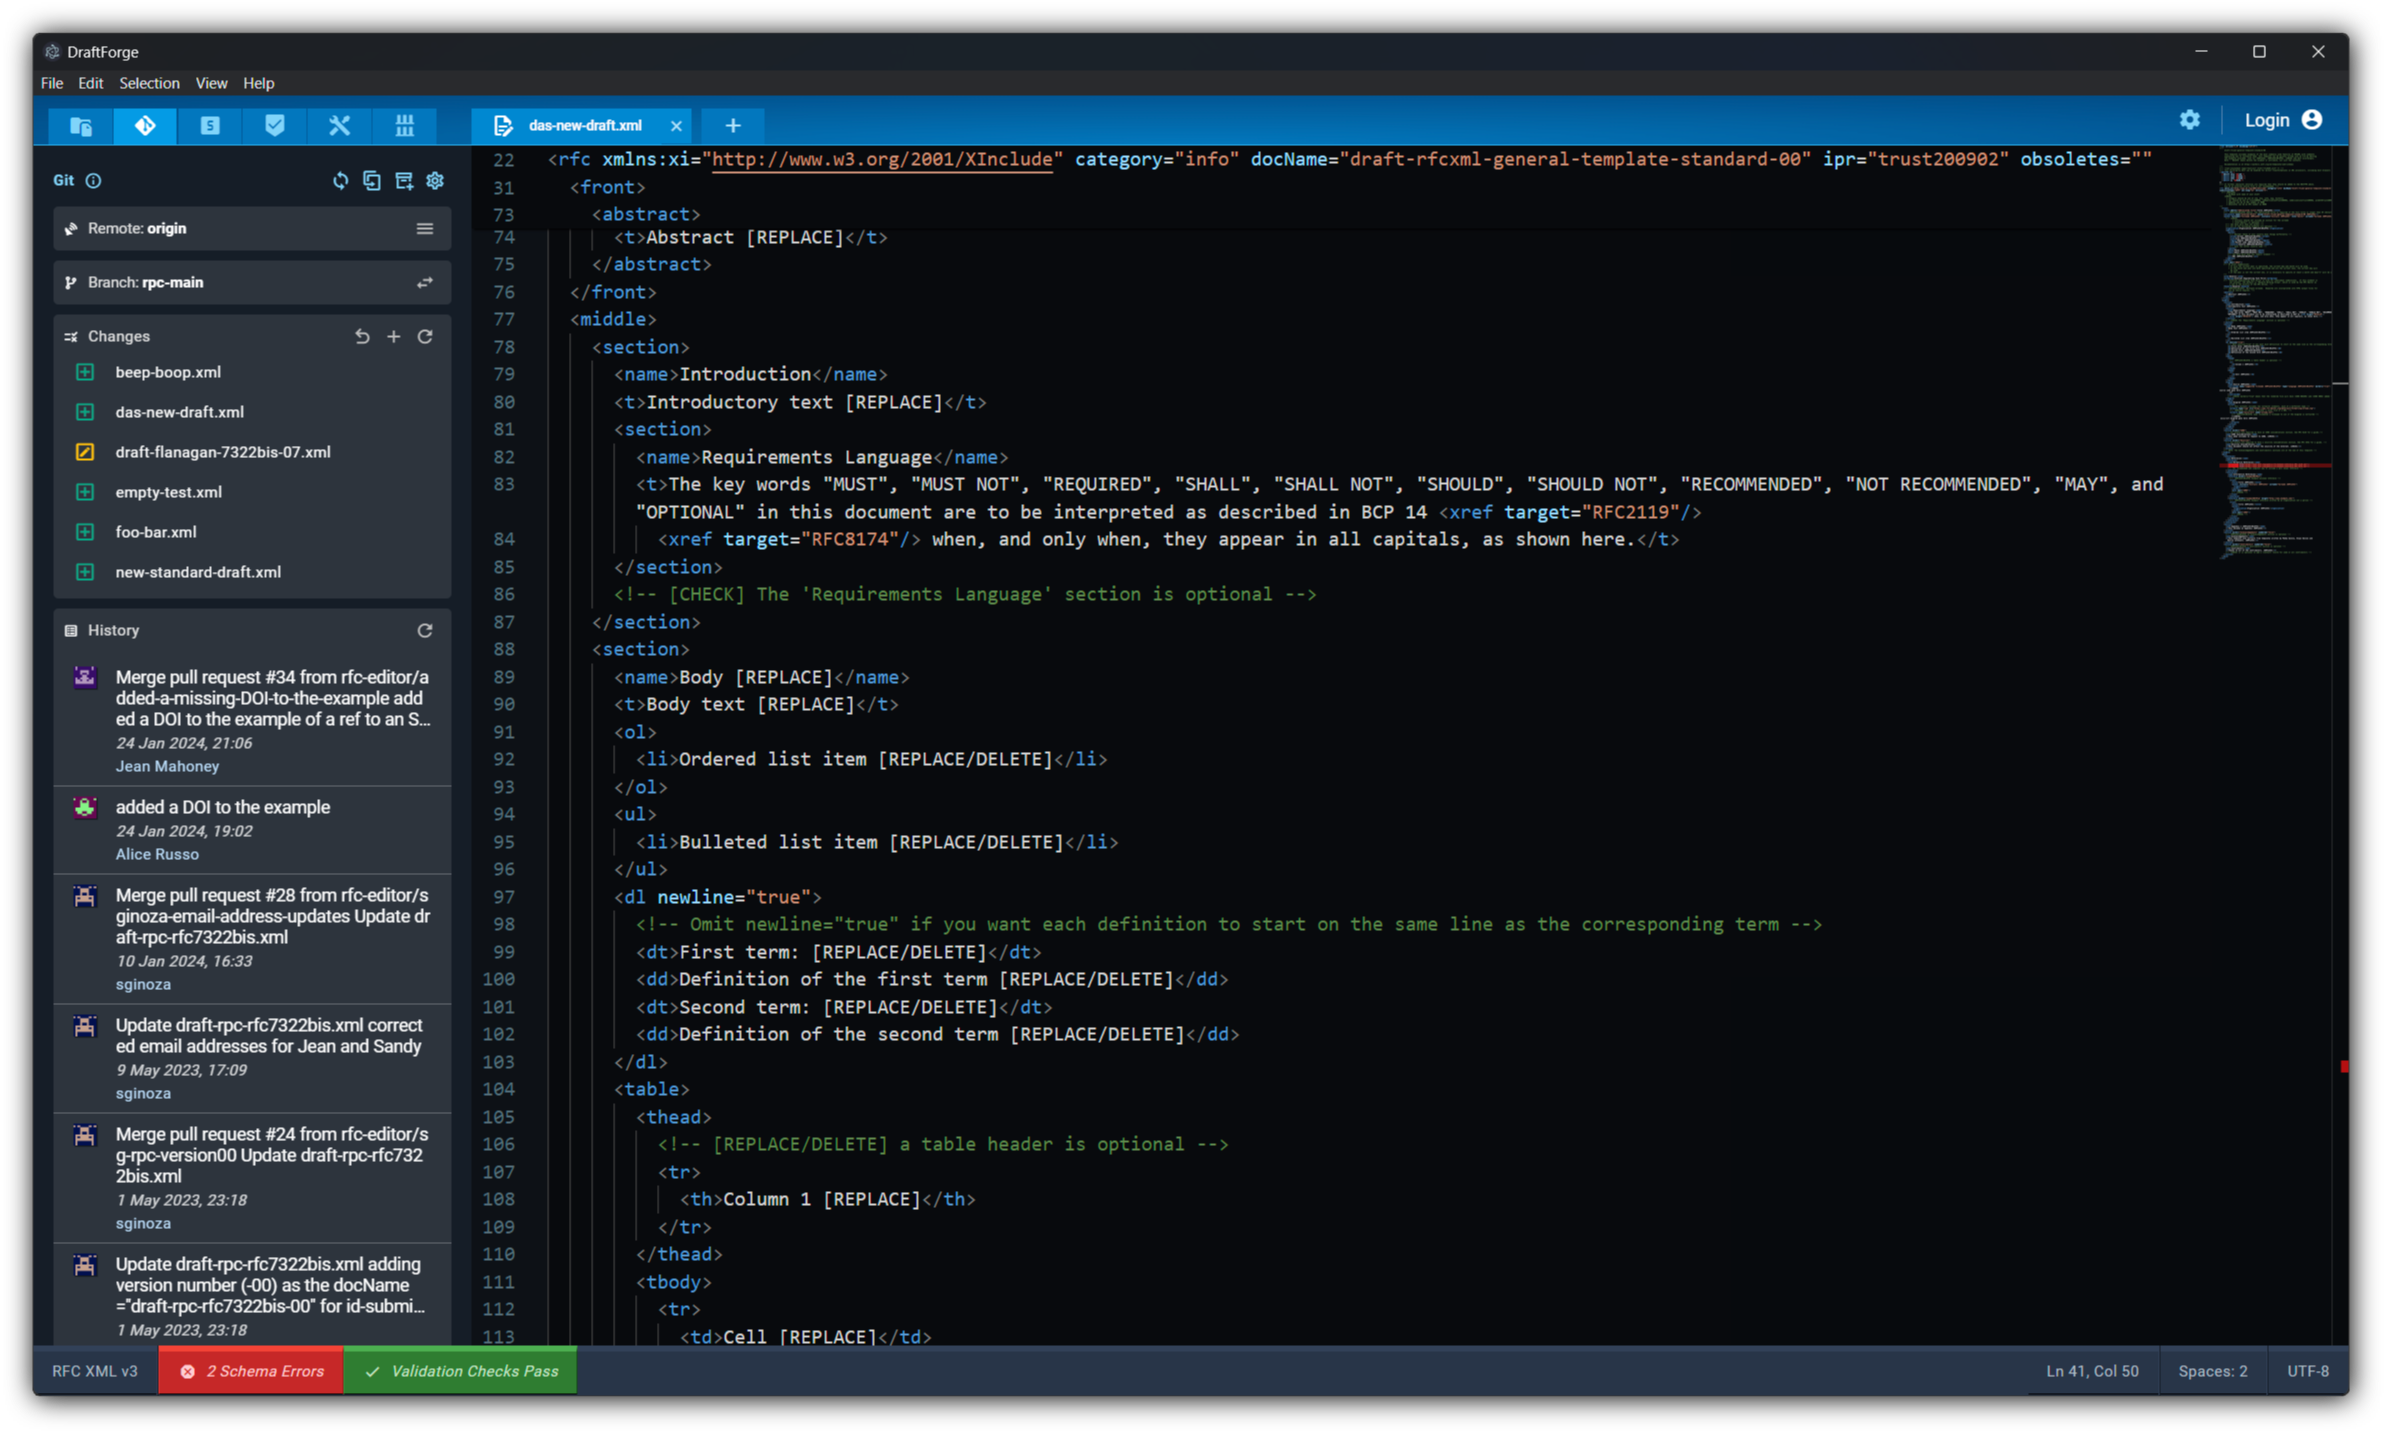Click the History section header
This screenshot has width=2389, height=1435.
(113, 631)
